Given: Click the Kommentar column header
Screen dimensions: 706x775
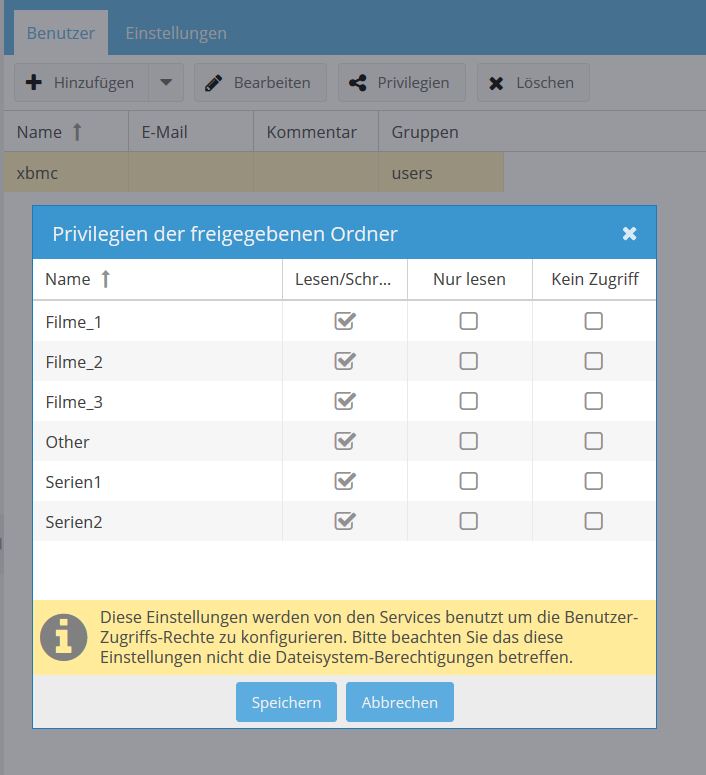Looking at the screenshot, I should pyautogui.click(x=316, y=132).
